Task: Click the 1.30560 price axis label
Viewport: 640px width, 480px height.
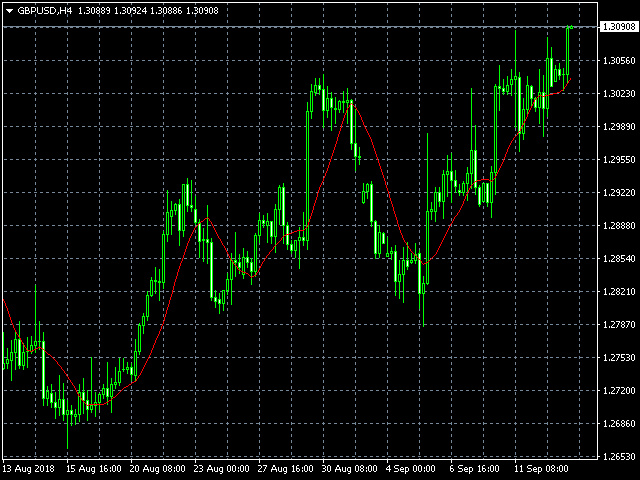Action: pyautogui.click(x=619, y=61)
